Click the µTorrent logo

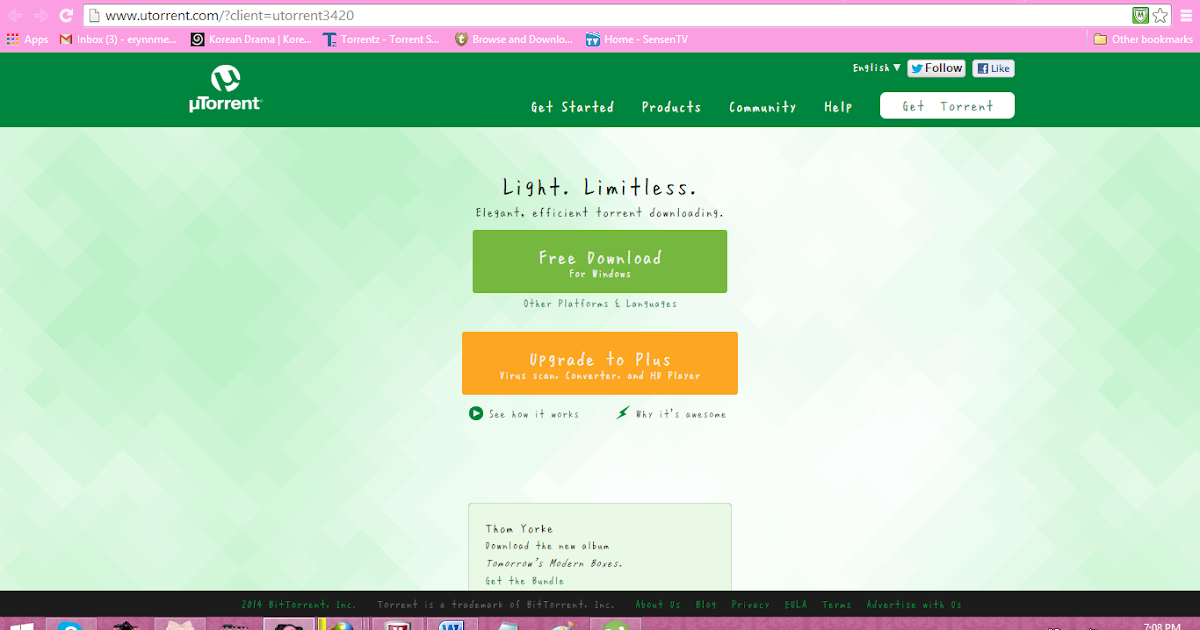[x=225, y=88]
